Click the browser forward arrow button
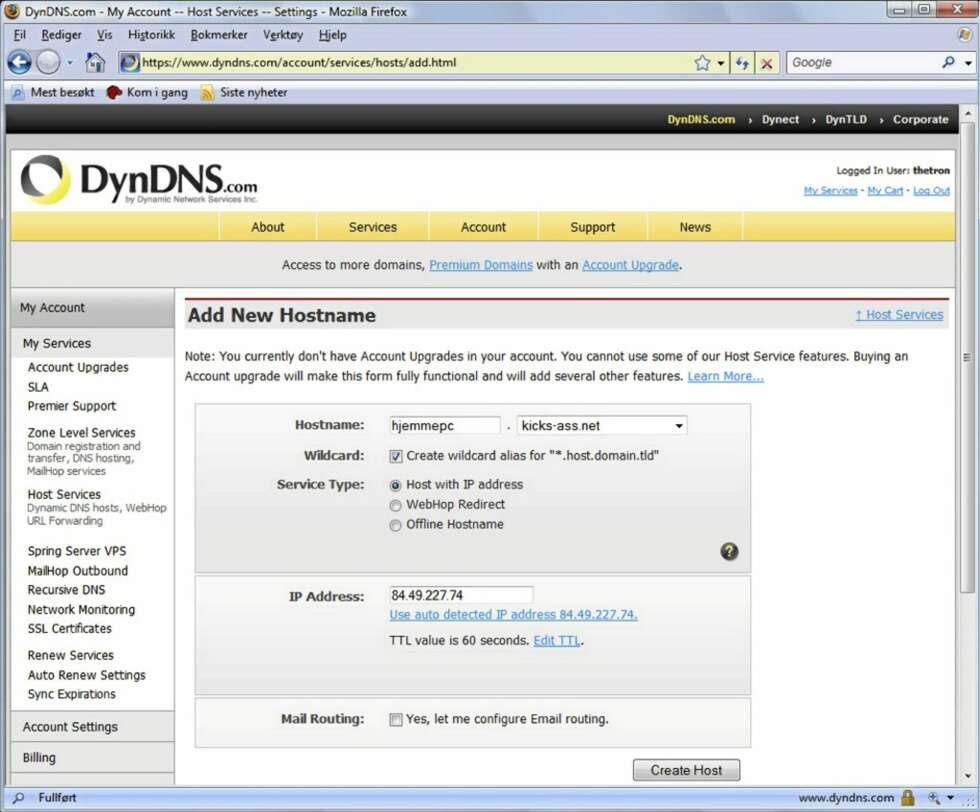 pos(48,63)
